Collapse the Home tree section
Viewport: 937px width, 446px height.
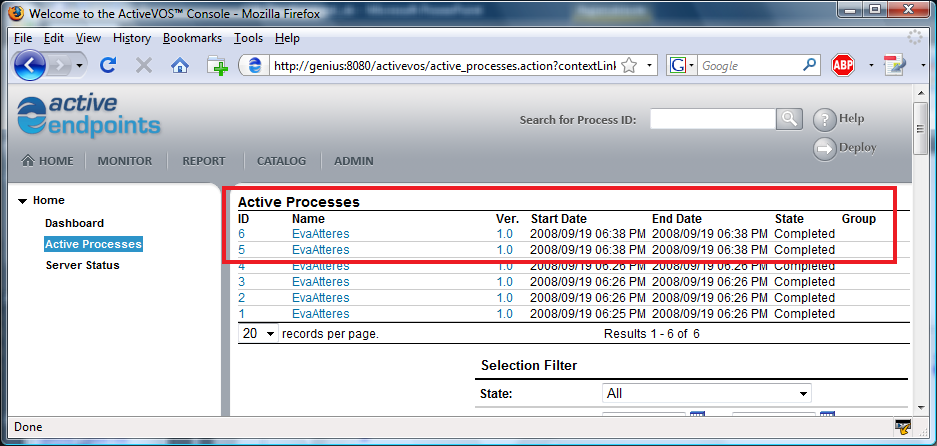click(x=23, y=201)
